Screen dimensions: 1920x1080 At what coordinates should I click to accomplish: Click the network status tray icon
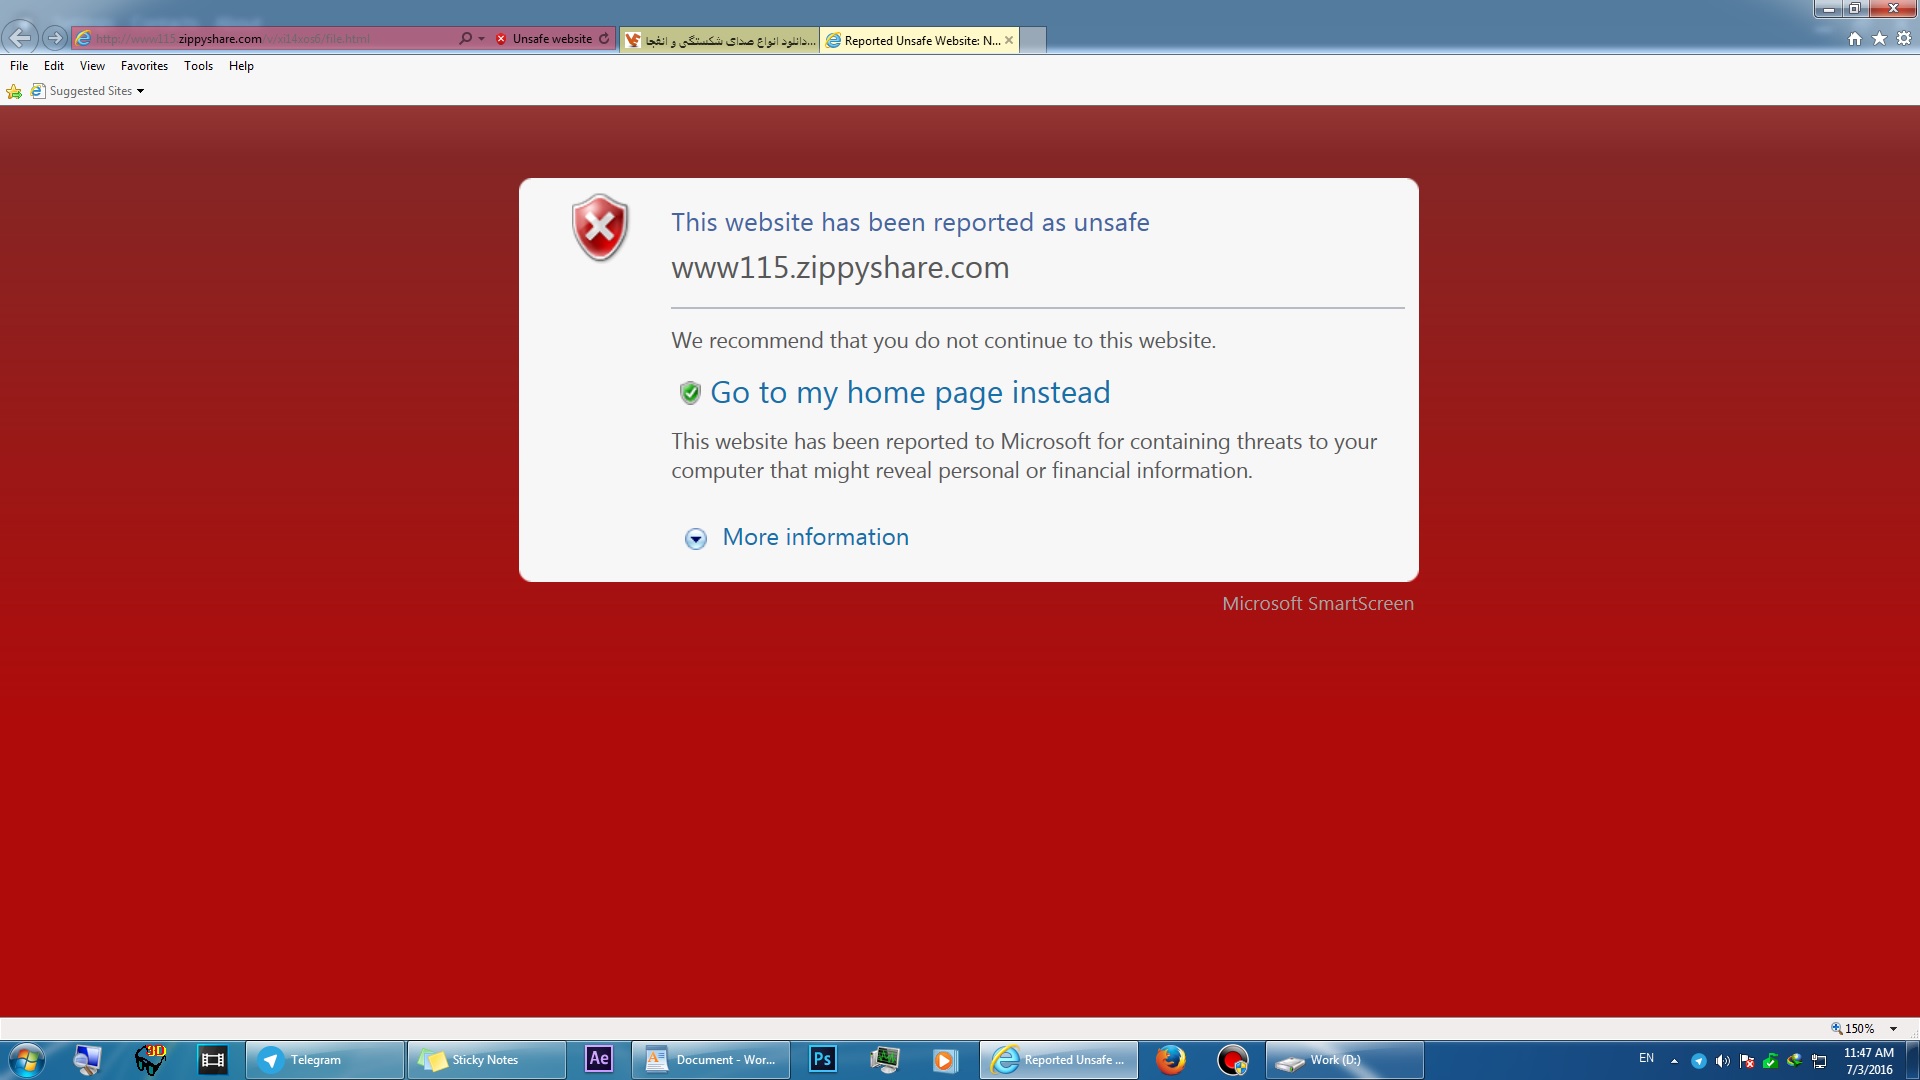click(x=1819, y=1061)
